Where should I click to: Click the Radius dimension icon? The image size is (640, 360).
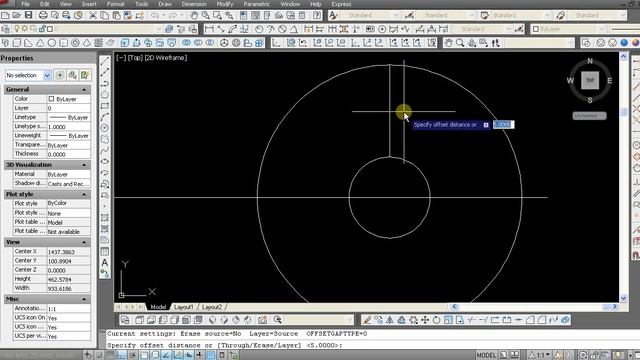click(x=259, y=29)
